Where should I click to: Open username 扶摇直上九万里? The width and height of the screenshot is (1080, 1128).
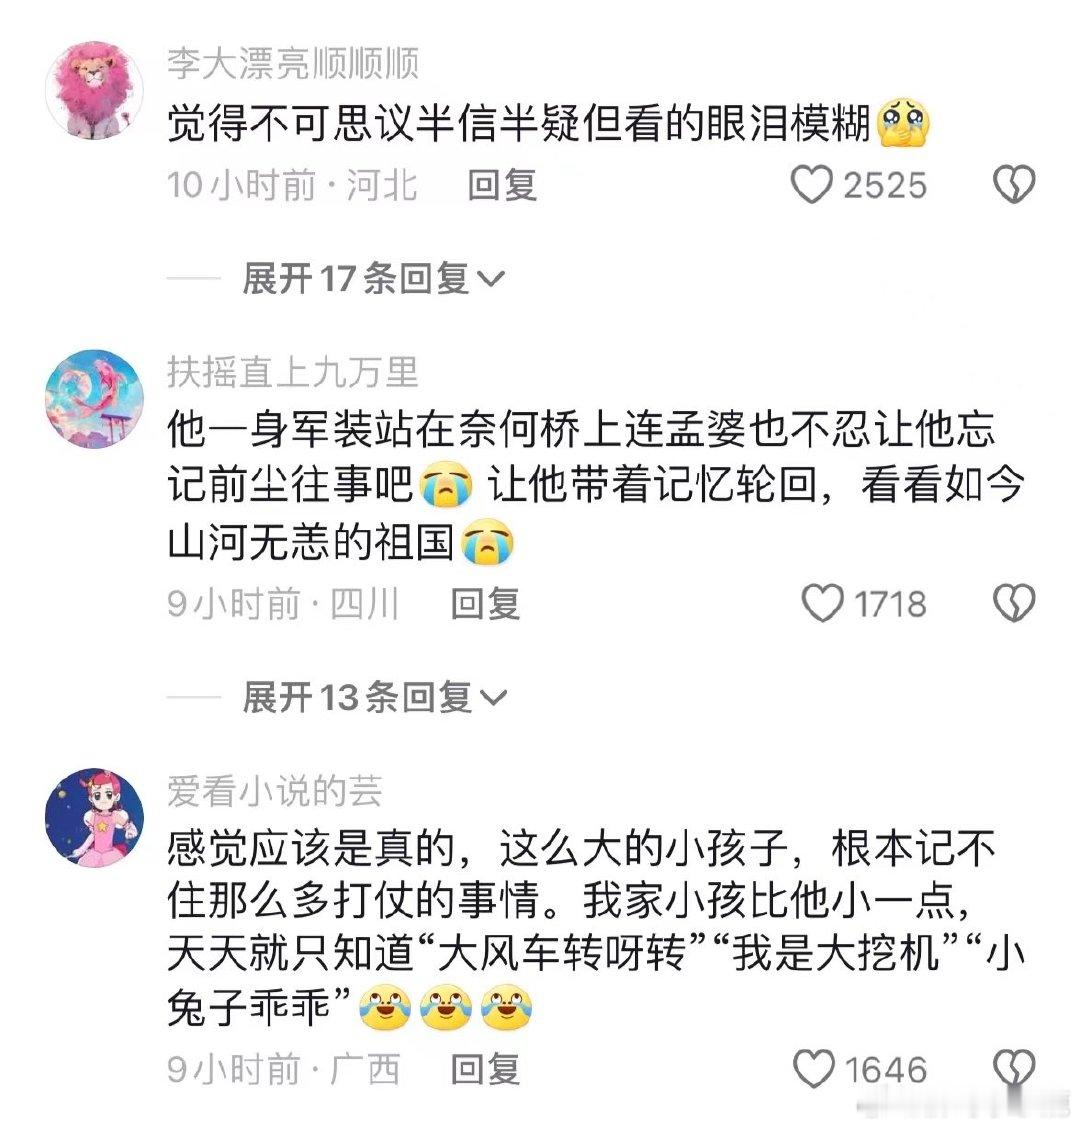[x=293, y=373]
